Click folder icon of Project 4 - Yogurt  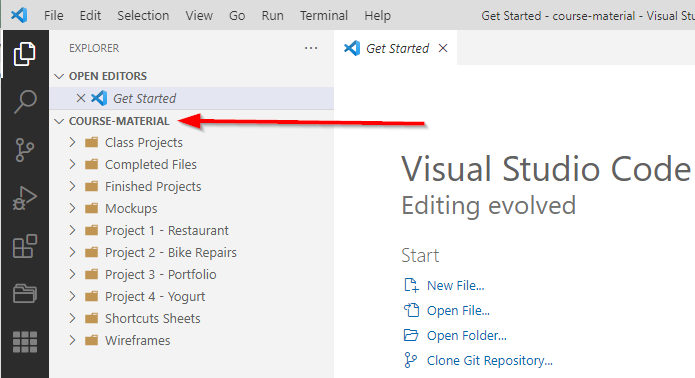91,296
